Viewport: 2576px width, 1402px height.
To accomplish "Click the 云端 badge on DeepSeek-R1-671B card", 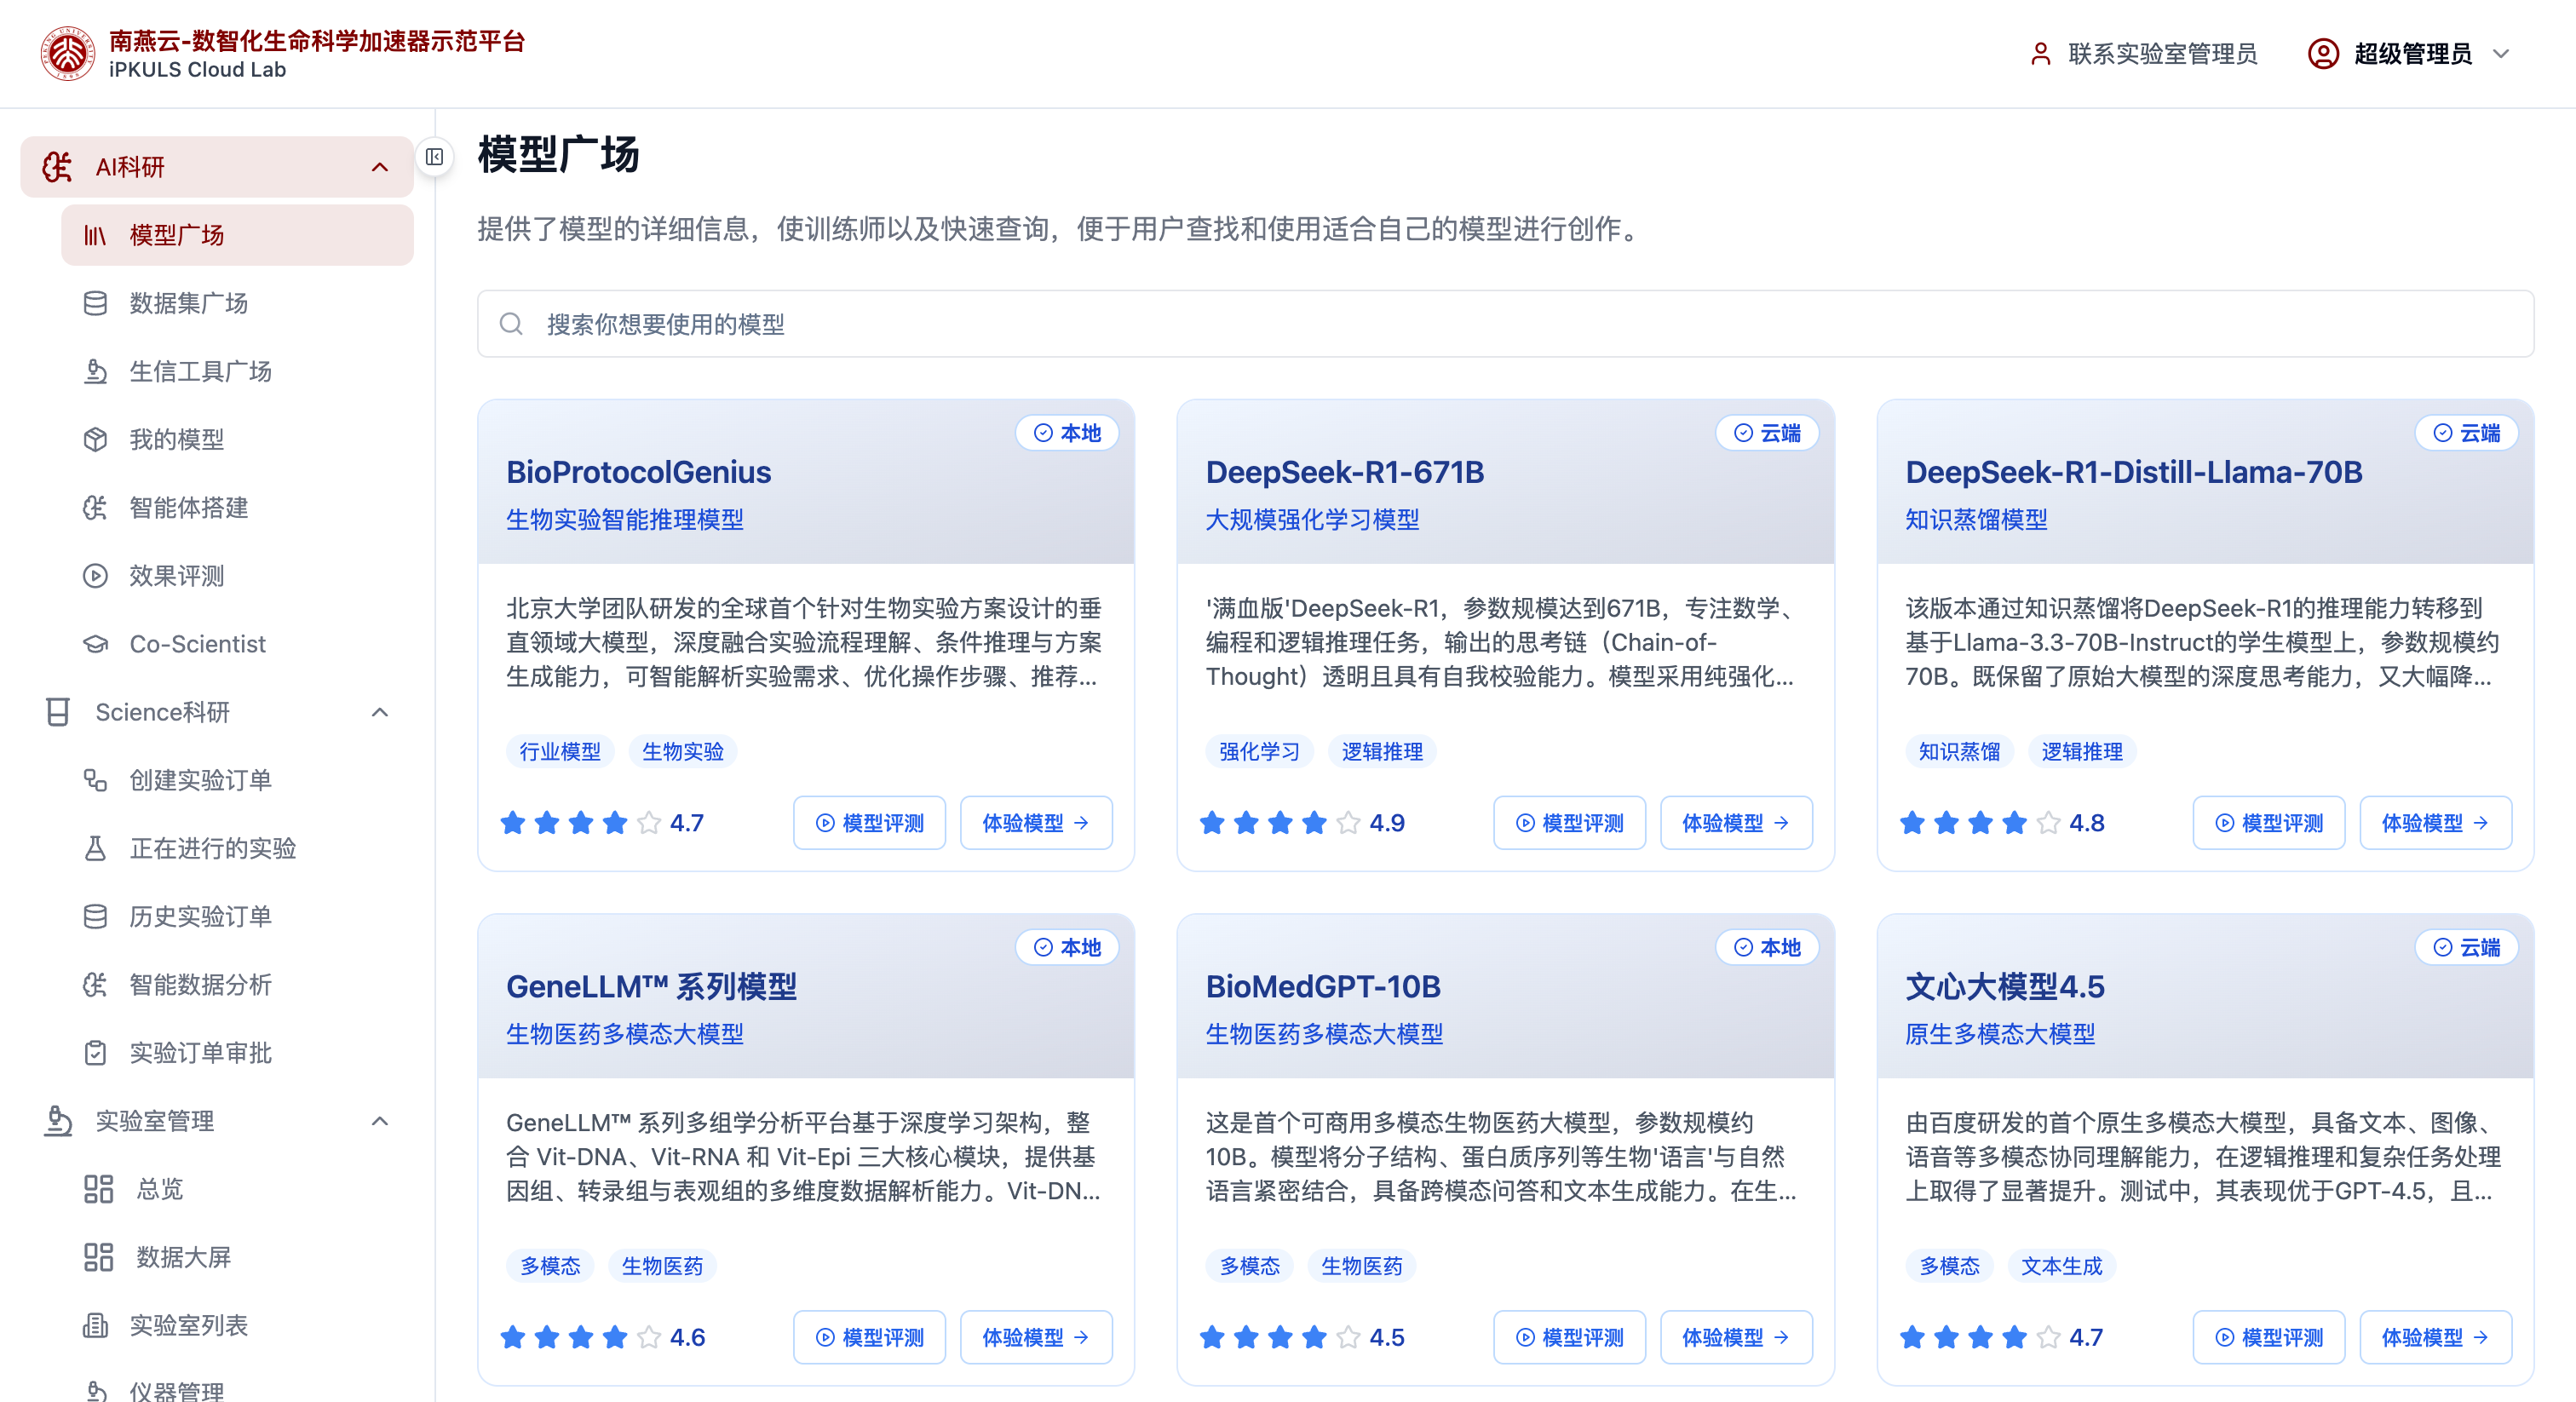I will point(1767,433).
